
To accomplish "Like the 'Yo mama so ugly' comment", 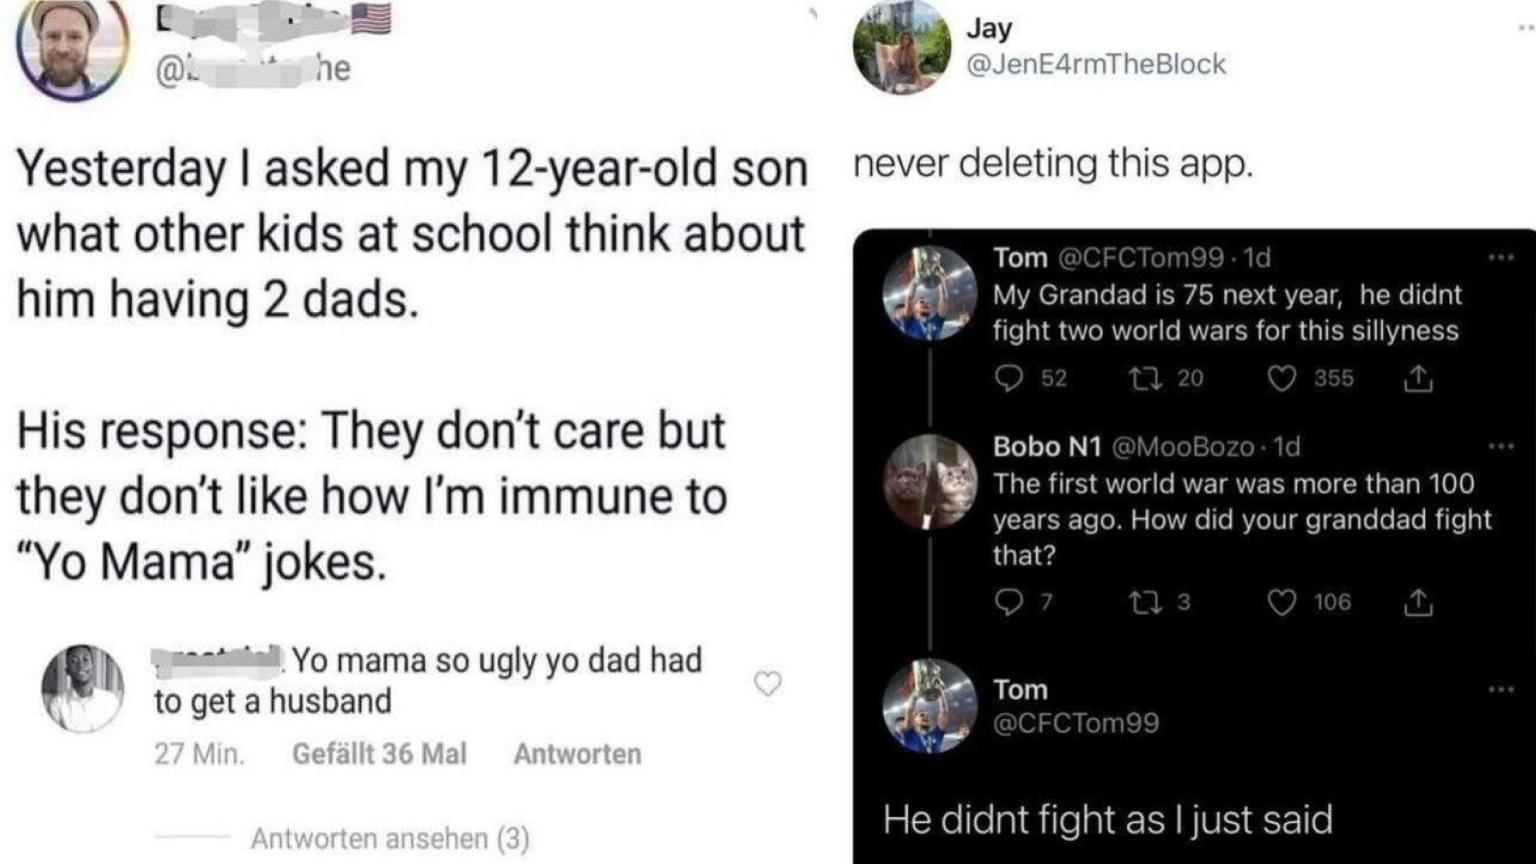I will point(767,683).
